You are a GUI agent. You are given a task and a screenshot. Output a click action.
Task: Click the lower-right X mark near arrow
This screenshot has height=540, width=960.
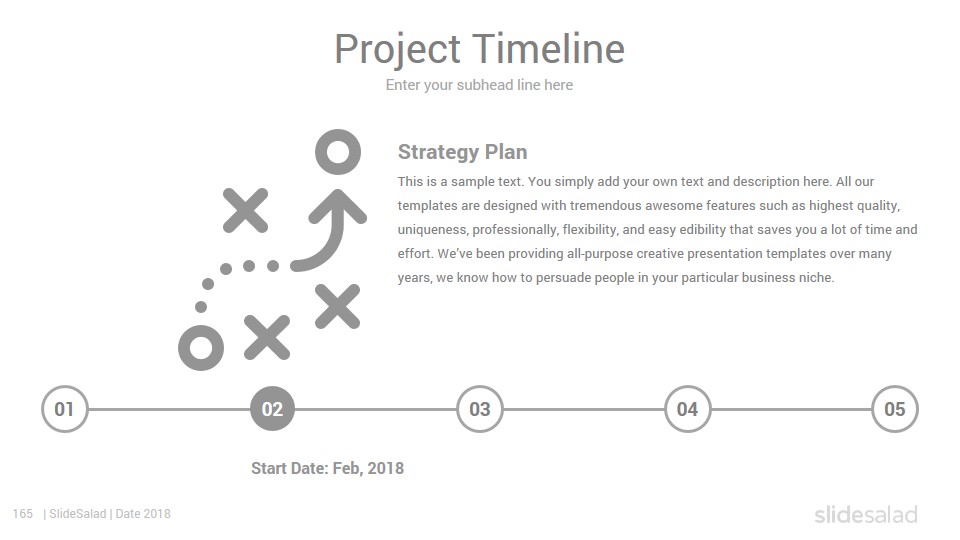(x=338, y=306)
